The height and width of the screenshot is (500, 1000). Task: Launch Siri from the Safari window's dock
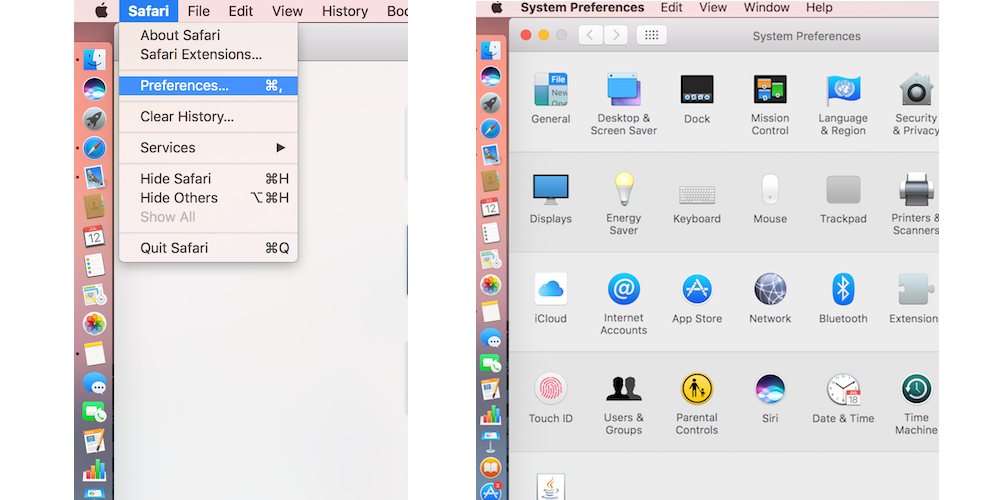tap(94, 89)
